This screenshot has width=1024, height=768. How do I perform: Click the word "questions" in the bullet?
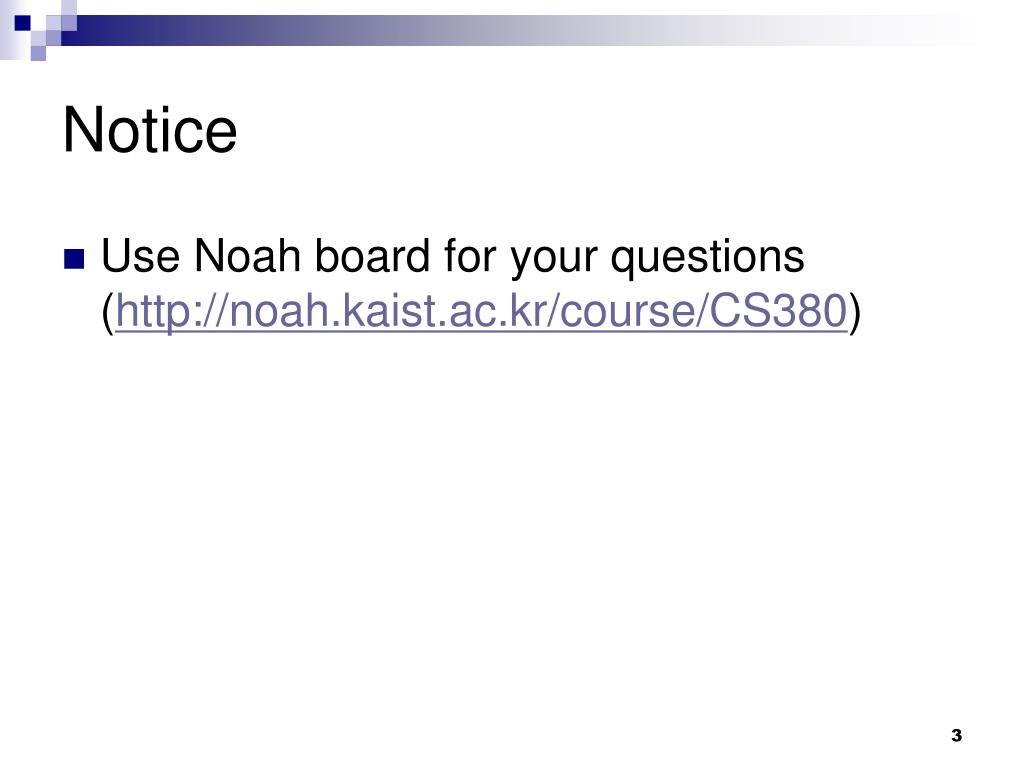[x=707, y=259]
